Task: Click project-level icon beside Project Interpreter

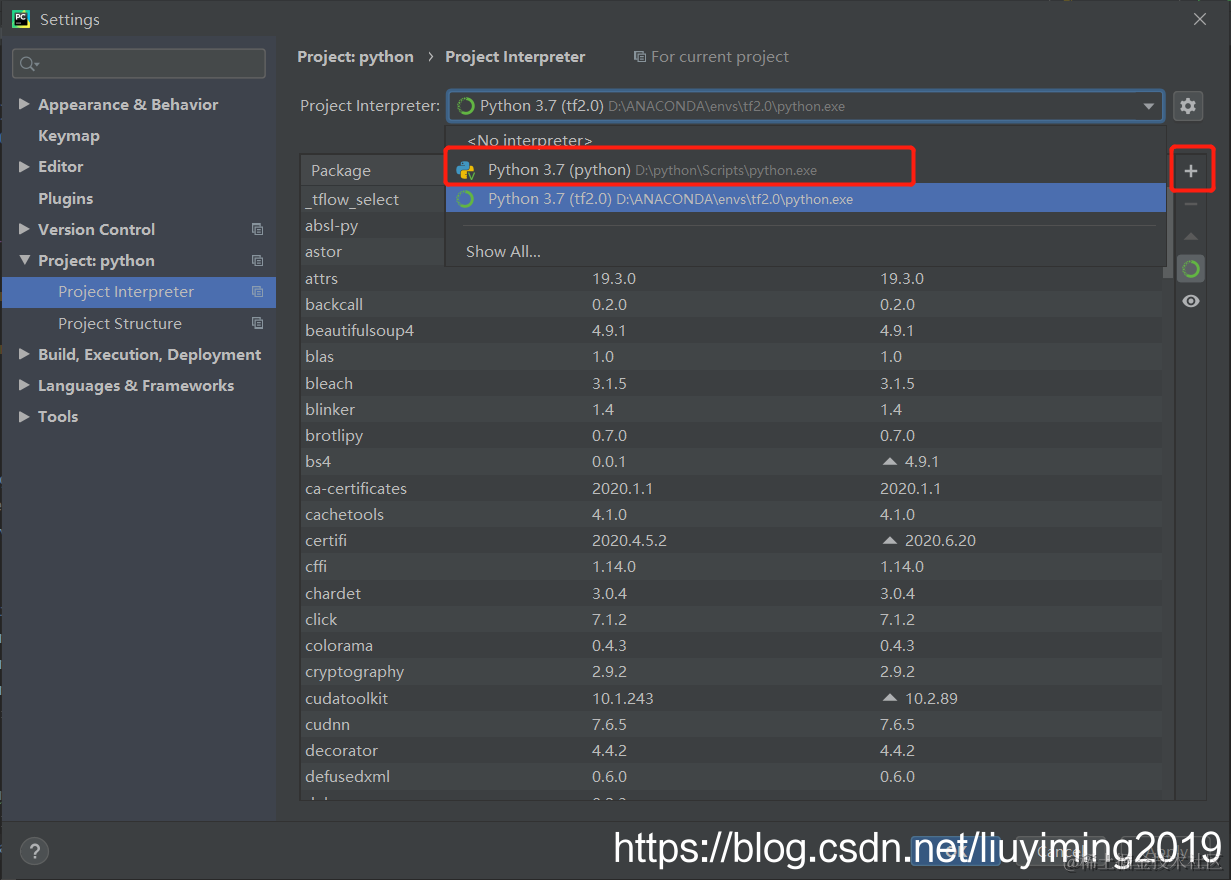Action: [257, 292]
